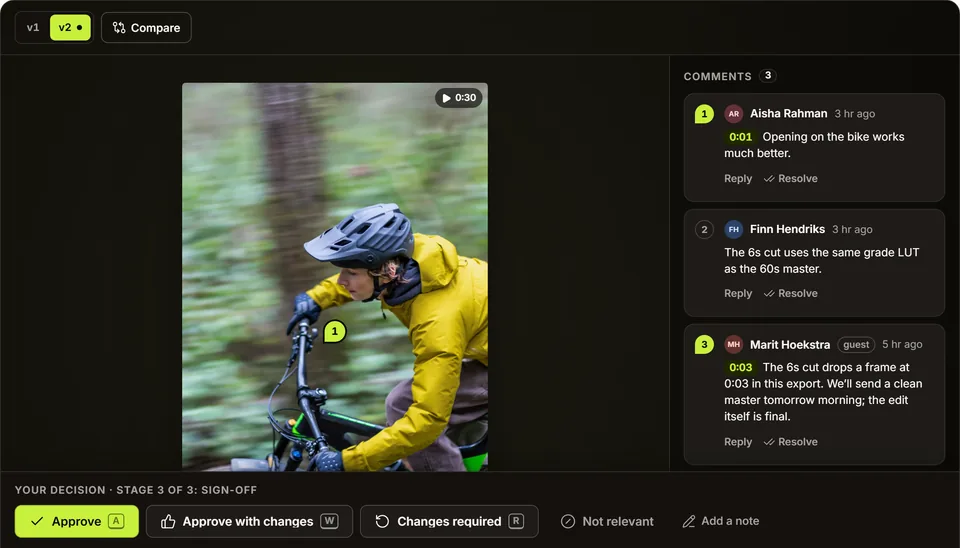Reply to Marit Hoekstra's comment
Viewport: 960px width, 548px height.
click(738, 442)
